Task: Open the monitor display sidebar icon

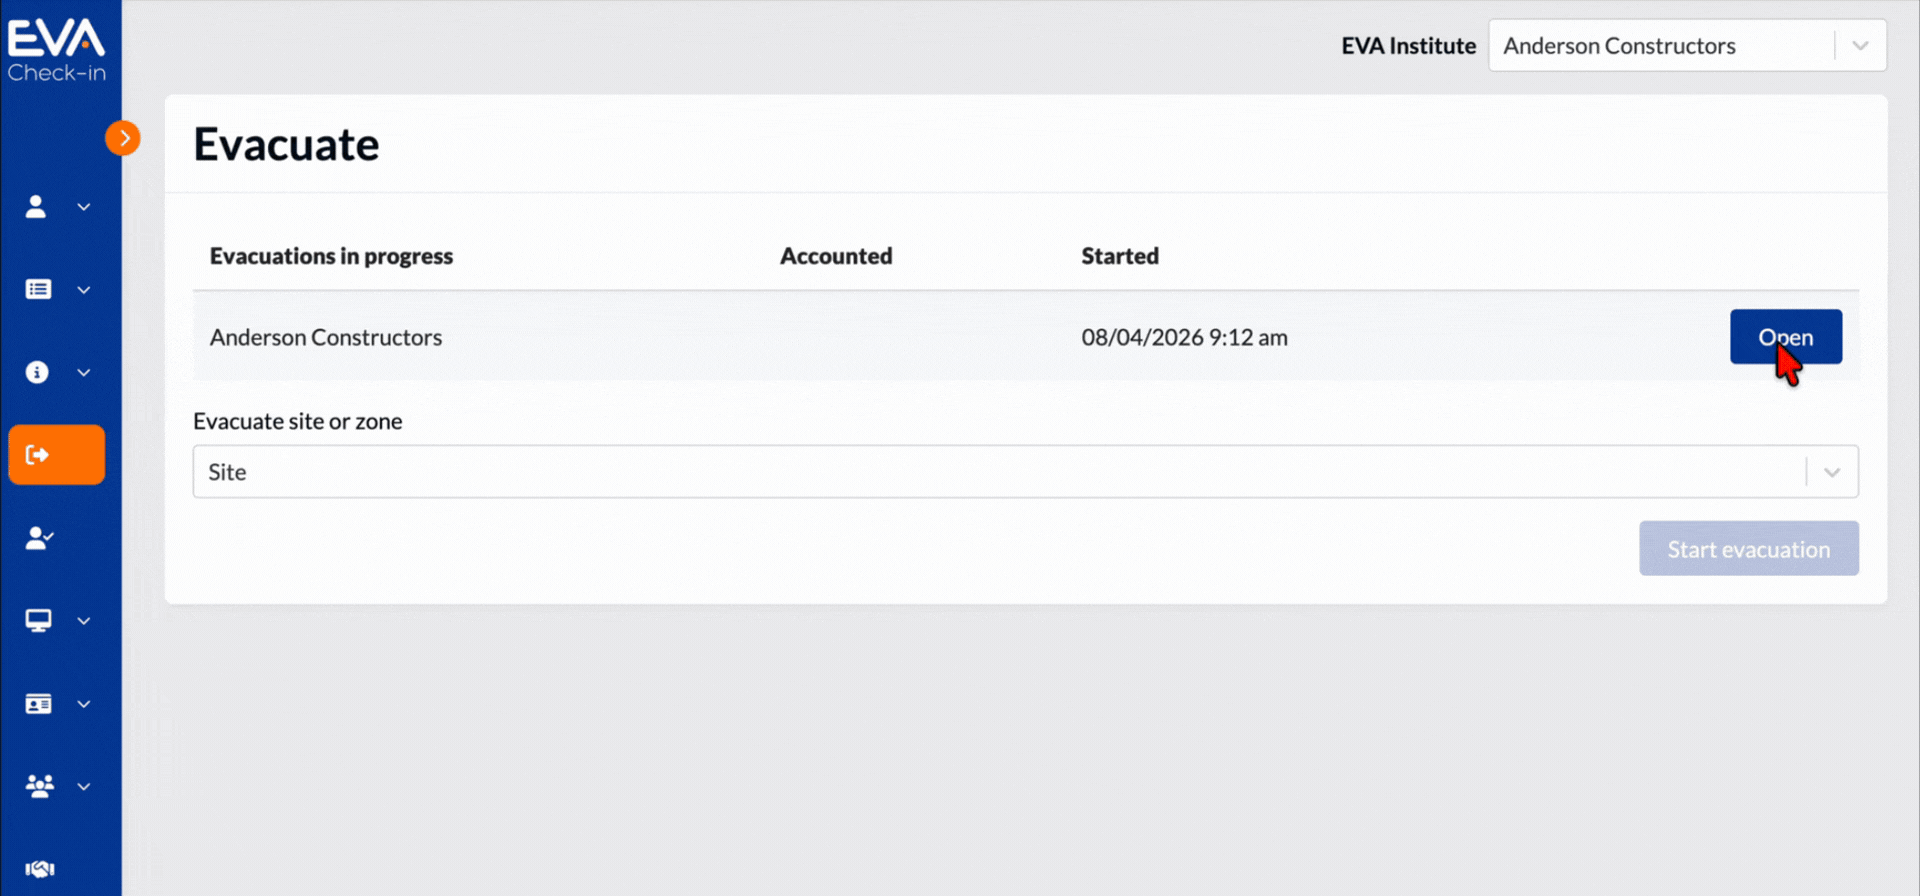Action: (38, 621)
